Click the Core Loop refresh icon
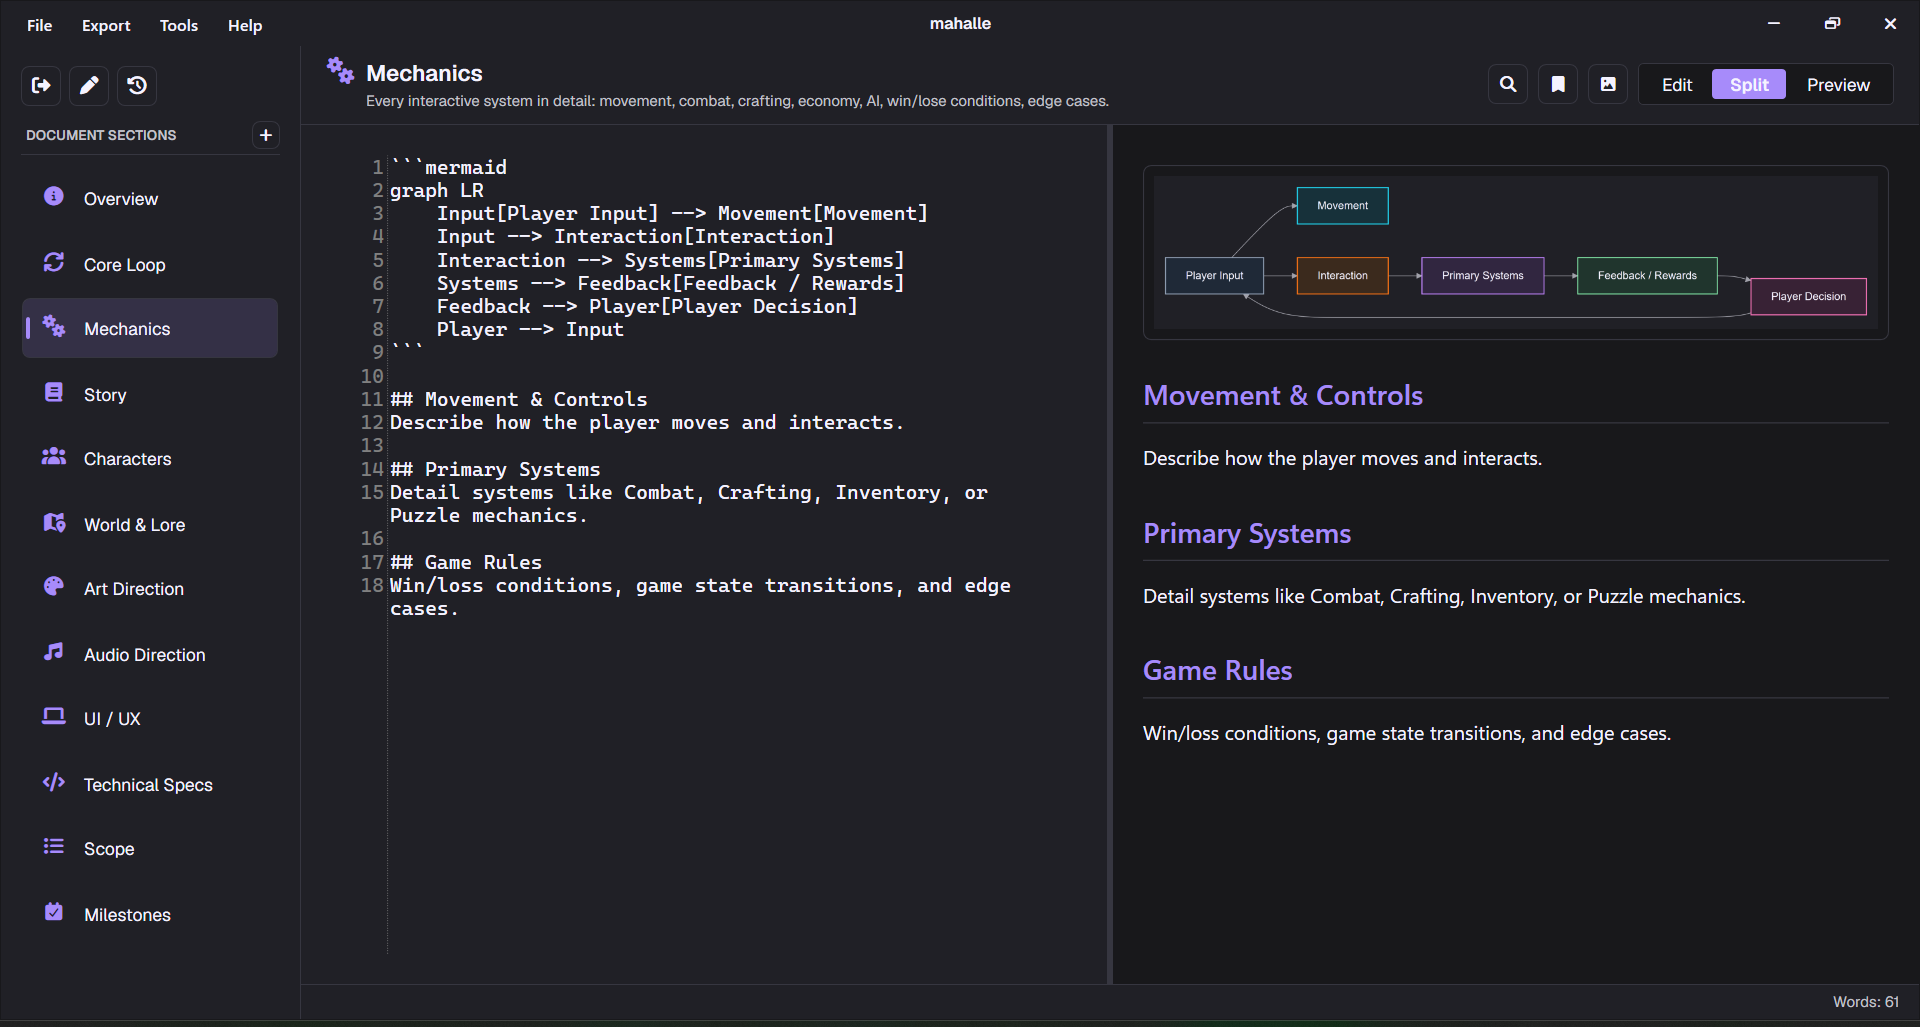Image resolution: width=1920 pixels, height=1027 pixels. click(54, 263)
